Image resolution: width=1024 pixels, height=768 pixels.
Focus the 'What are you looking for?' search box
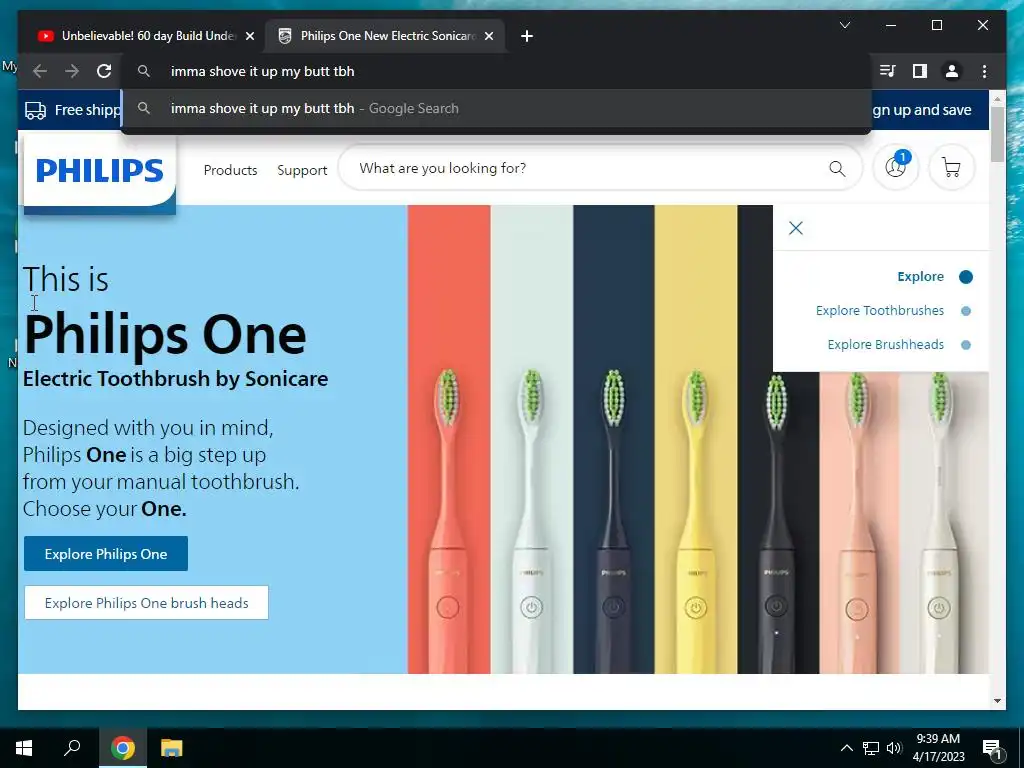(600, 168)
